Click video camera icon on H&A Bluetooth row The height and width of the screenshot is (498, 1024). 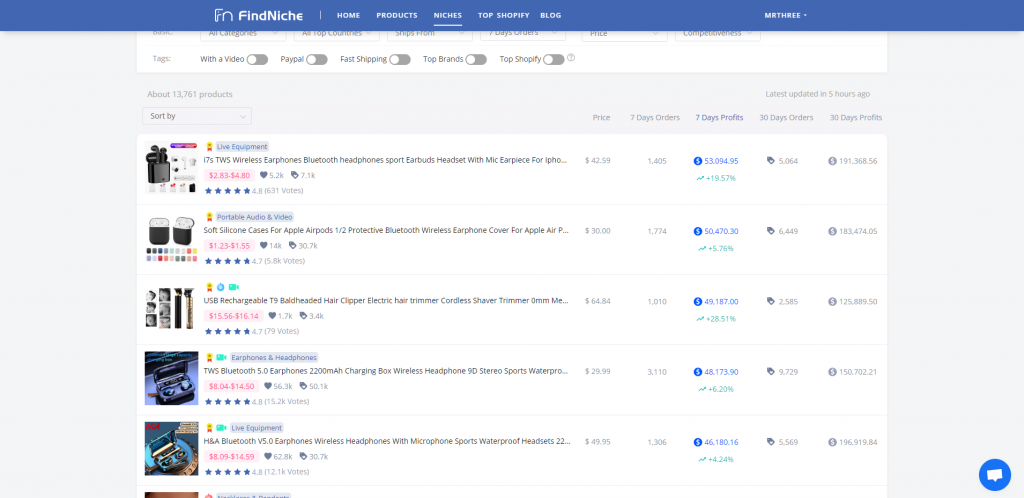coord(221,428)
